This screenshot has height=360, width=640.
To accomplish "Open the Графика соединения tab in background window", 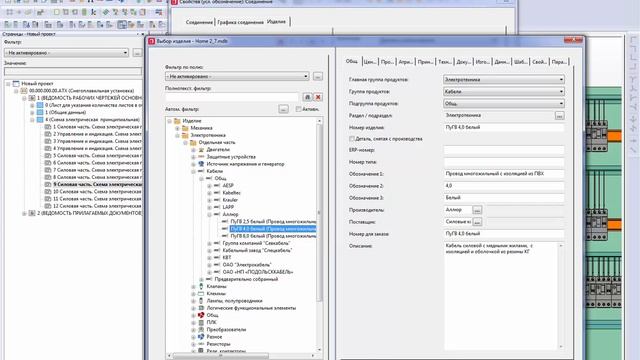I will click(x=240, y=22).
